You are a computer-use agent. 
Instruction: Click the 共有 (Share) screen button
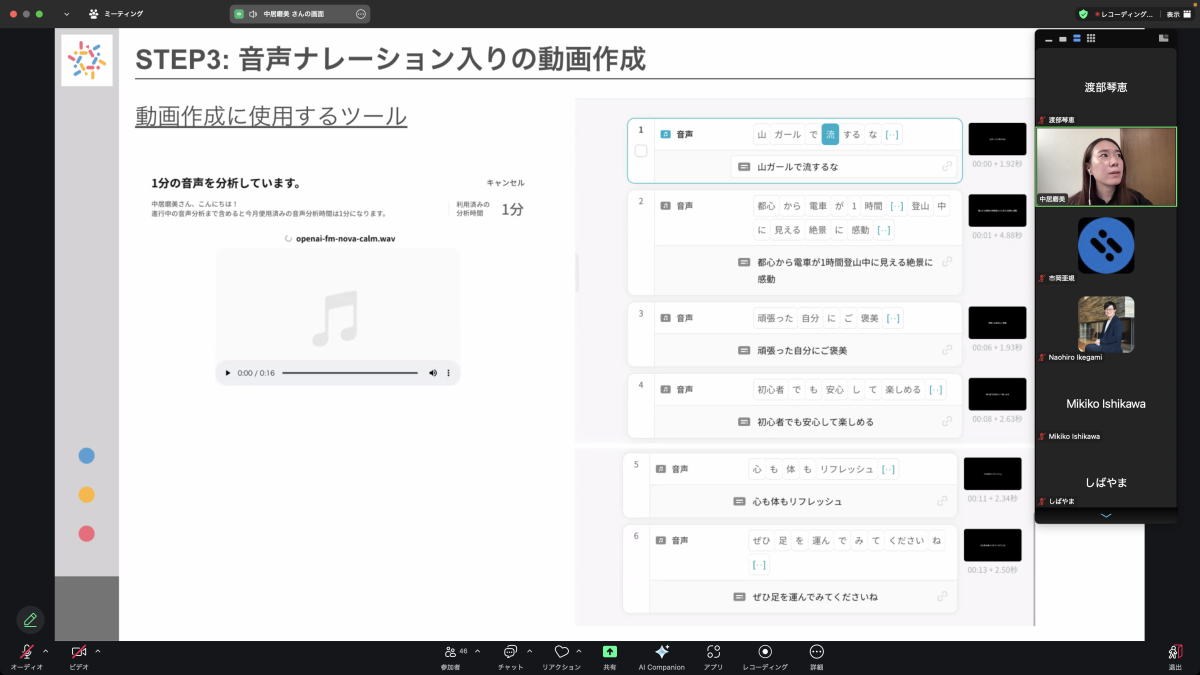pyautogui.click(x=609, y=652)
